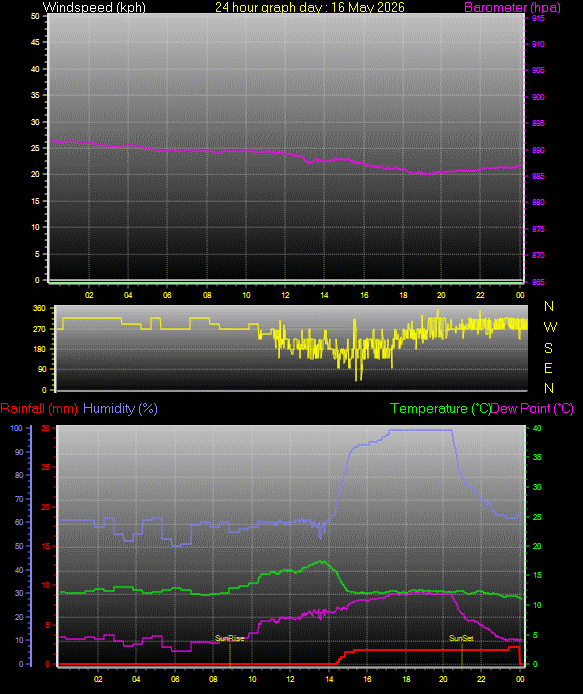This screenshot has height=694, width=583.
Task: Click the 900 barometer axis value
Action: pyautogui.click(x=538, y=97)
